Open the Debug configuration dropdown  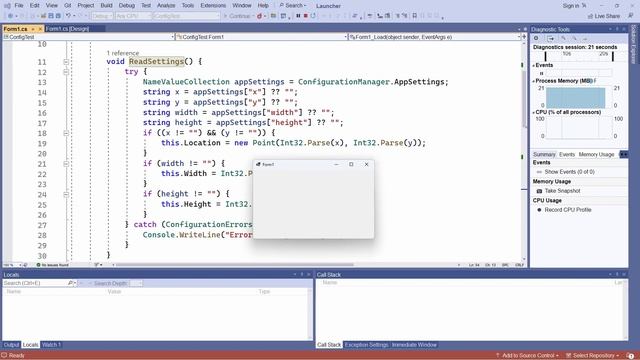pyautogui.click(x=102, y=16)
